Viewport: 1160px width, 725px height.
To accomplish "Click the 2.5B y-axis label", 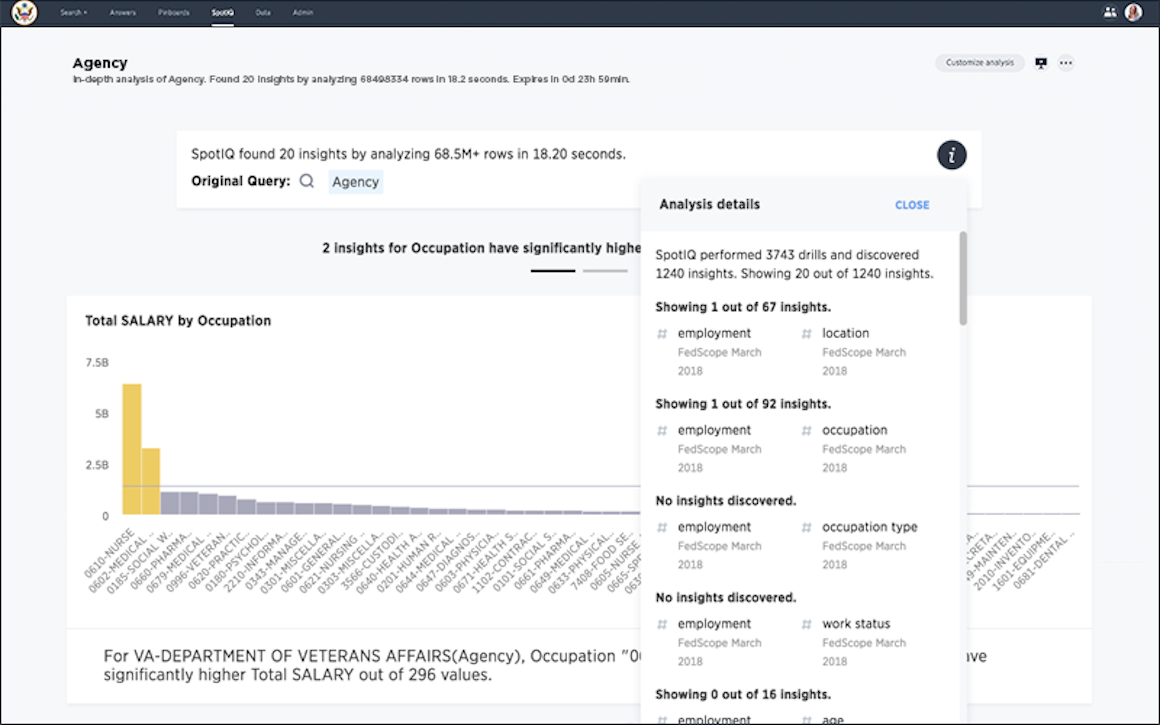I will 97,465.
